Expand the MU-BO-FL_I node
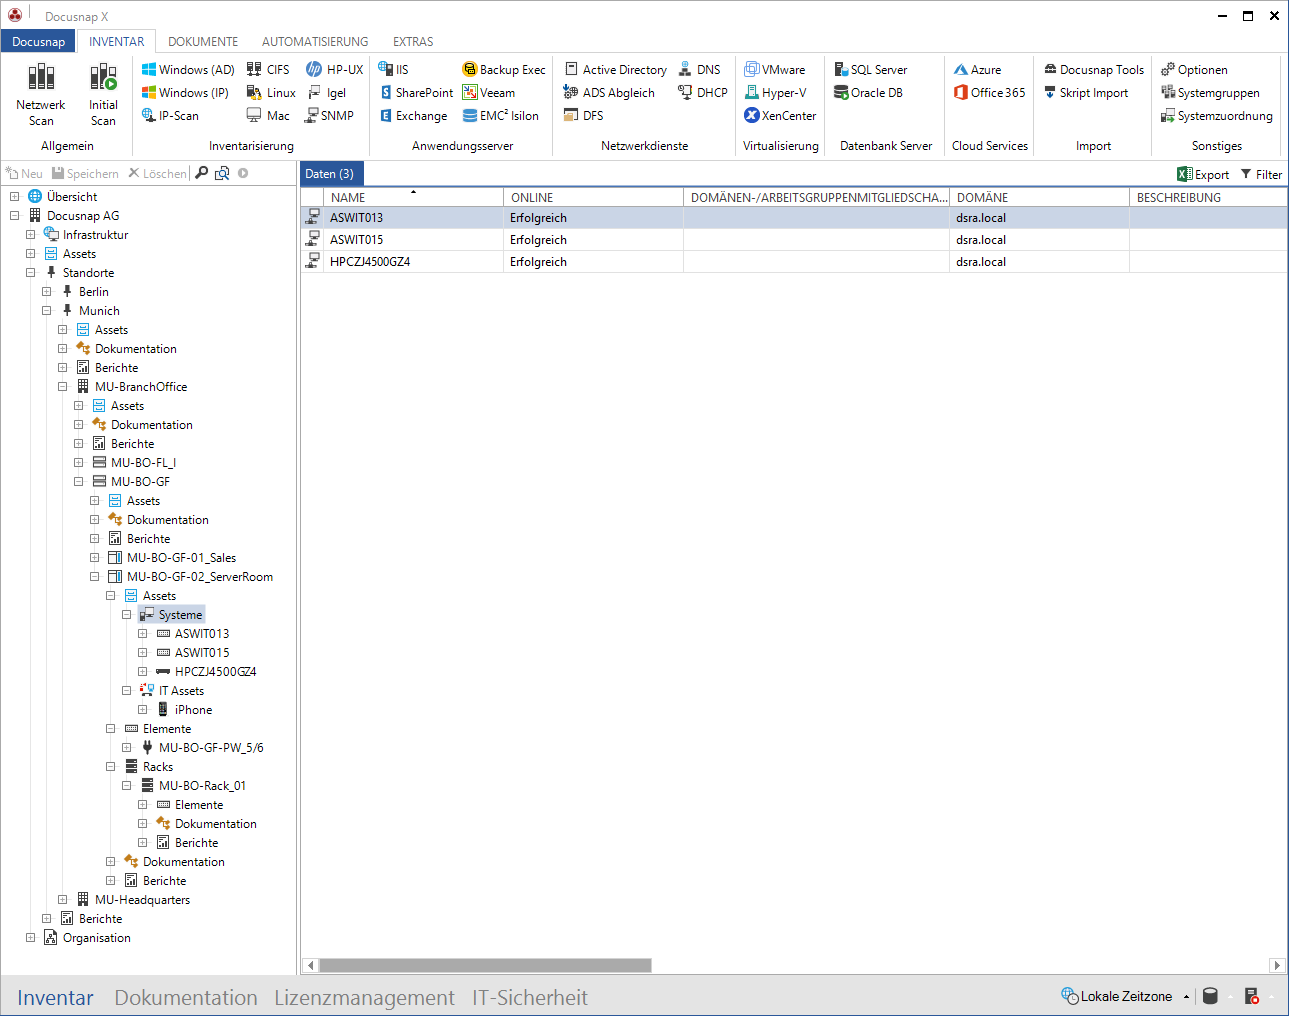This screenshot has height=1016, width=1289. (x=79, y=463)
